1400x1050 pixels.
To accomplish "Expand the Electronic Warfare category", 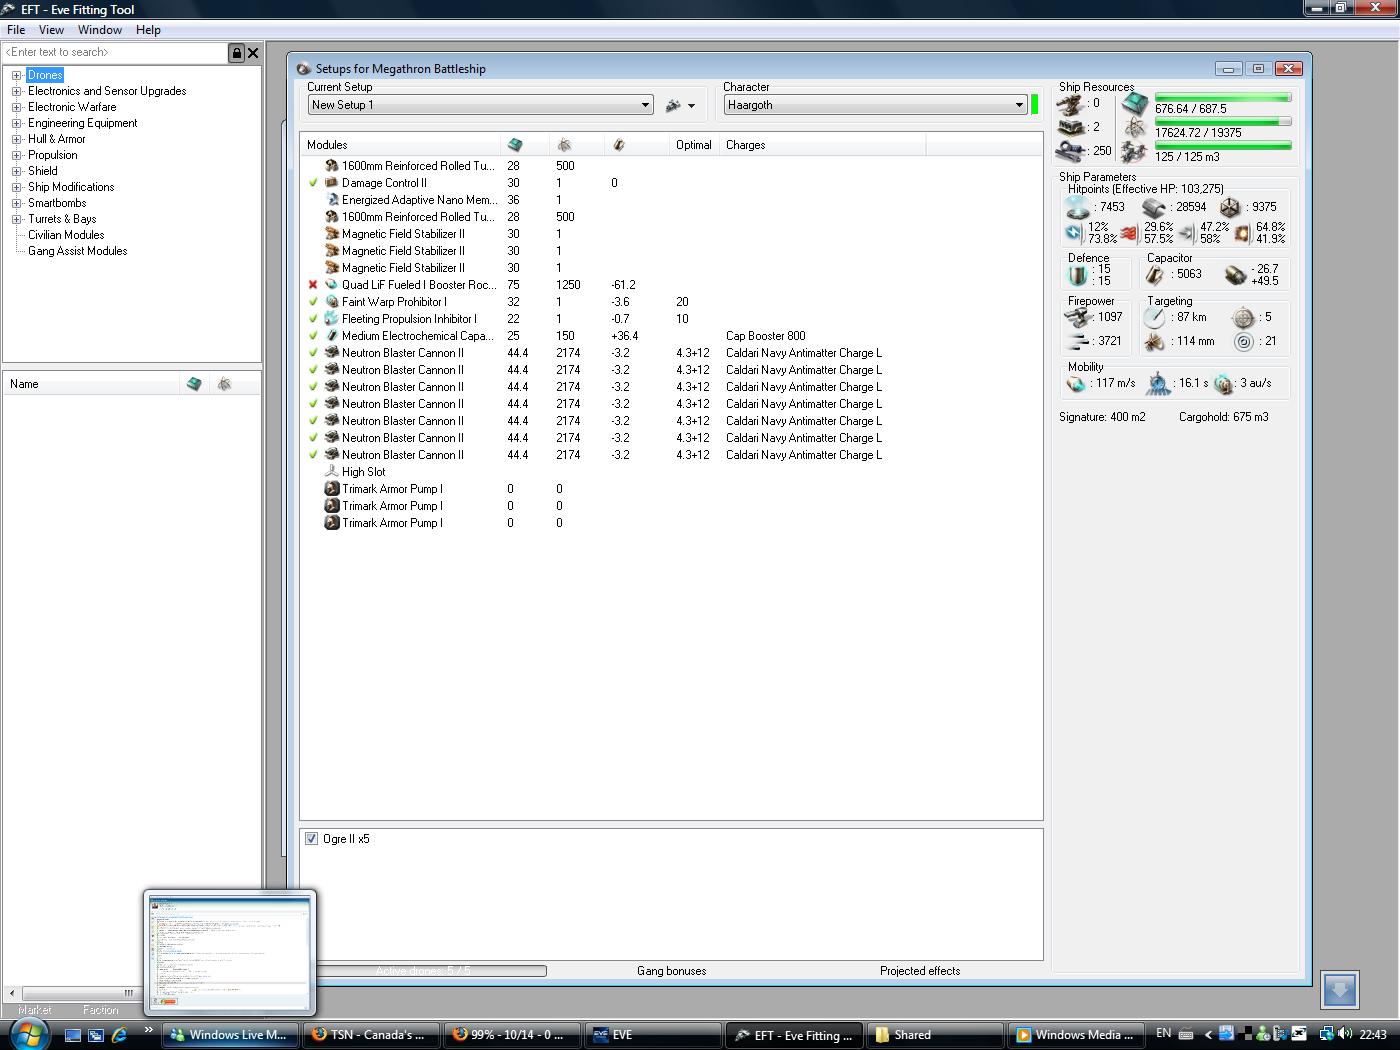I will click(17, 107).
